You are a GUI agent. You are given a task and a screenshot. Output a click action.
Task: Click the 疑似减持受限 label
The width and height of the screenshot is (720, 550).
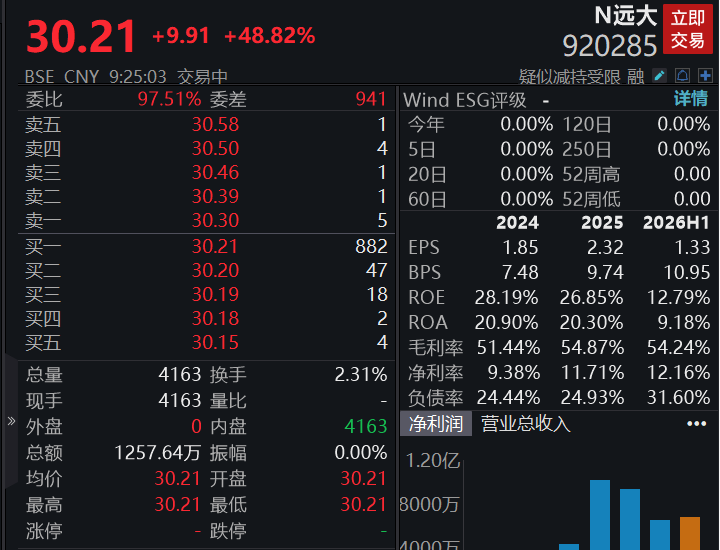point(570,77)
